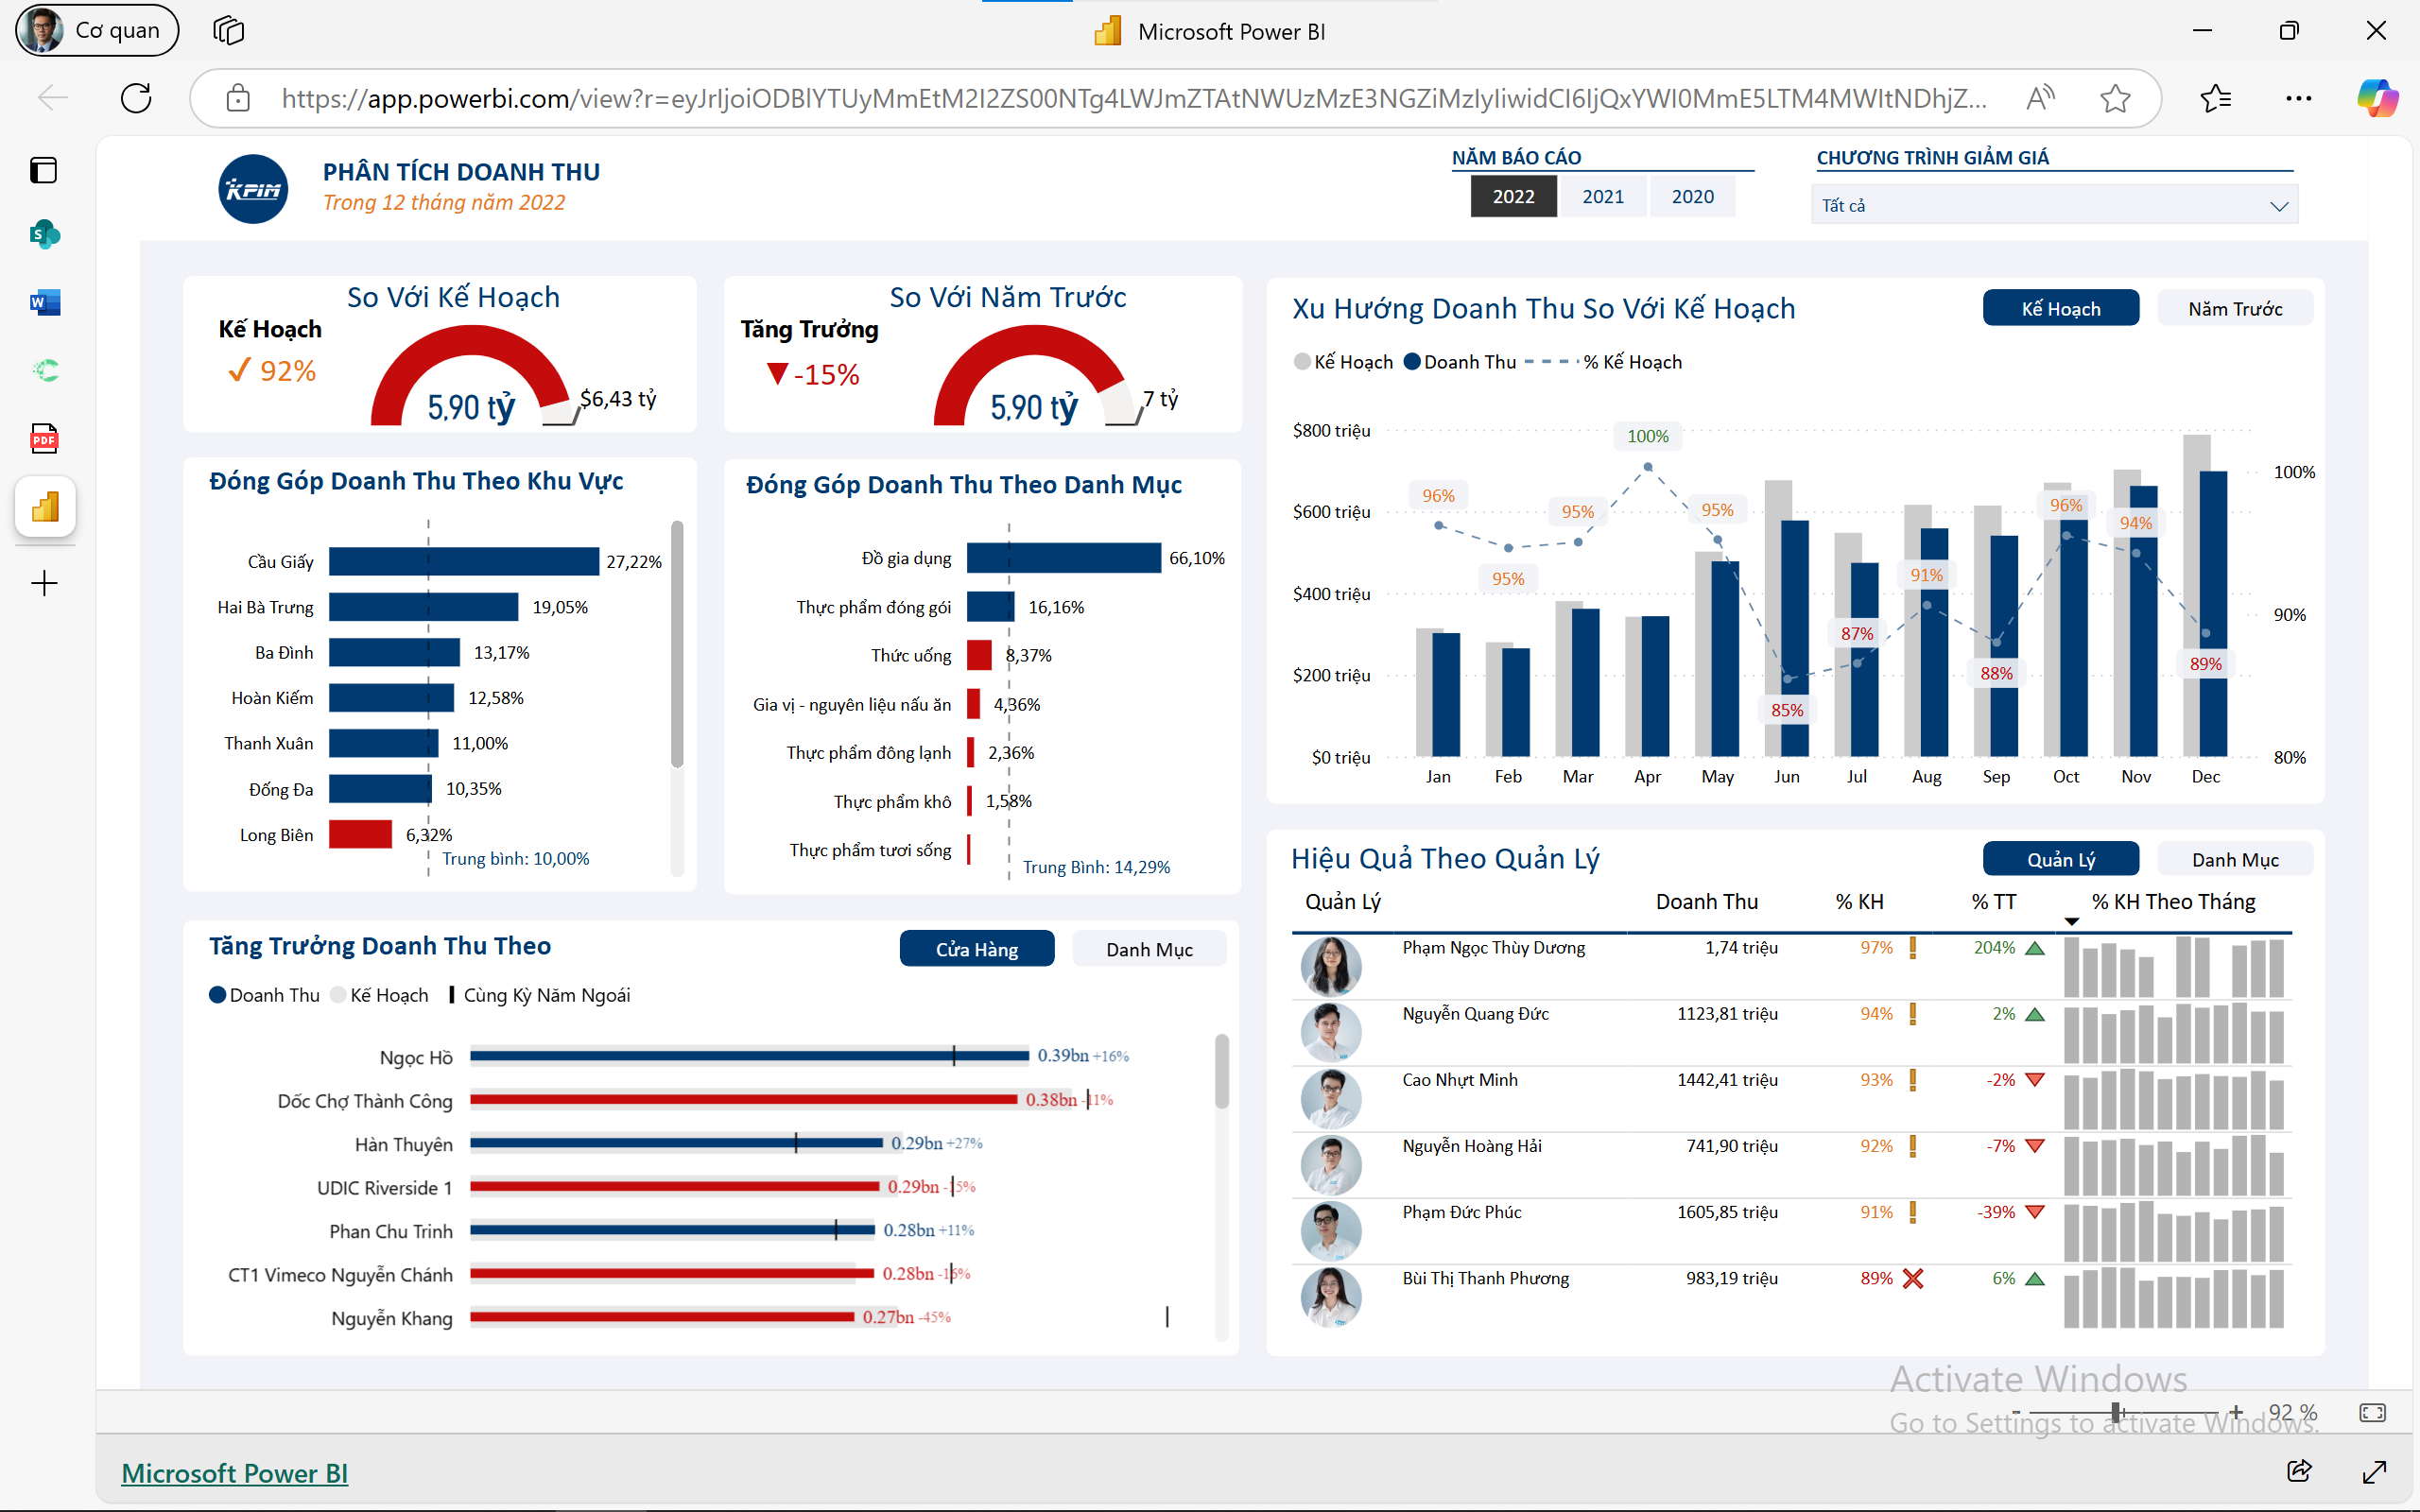Viewport: 2420px width, 1512px height.
Task: Click the SharePoint sidebar icon
Action: 45,235
